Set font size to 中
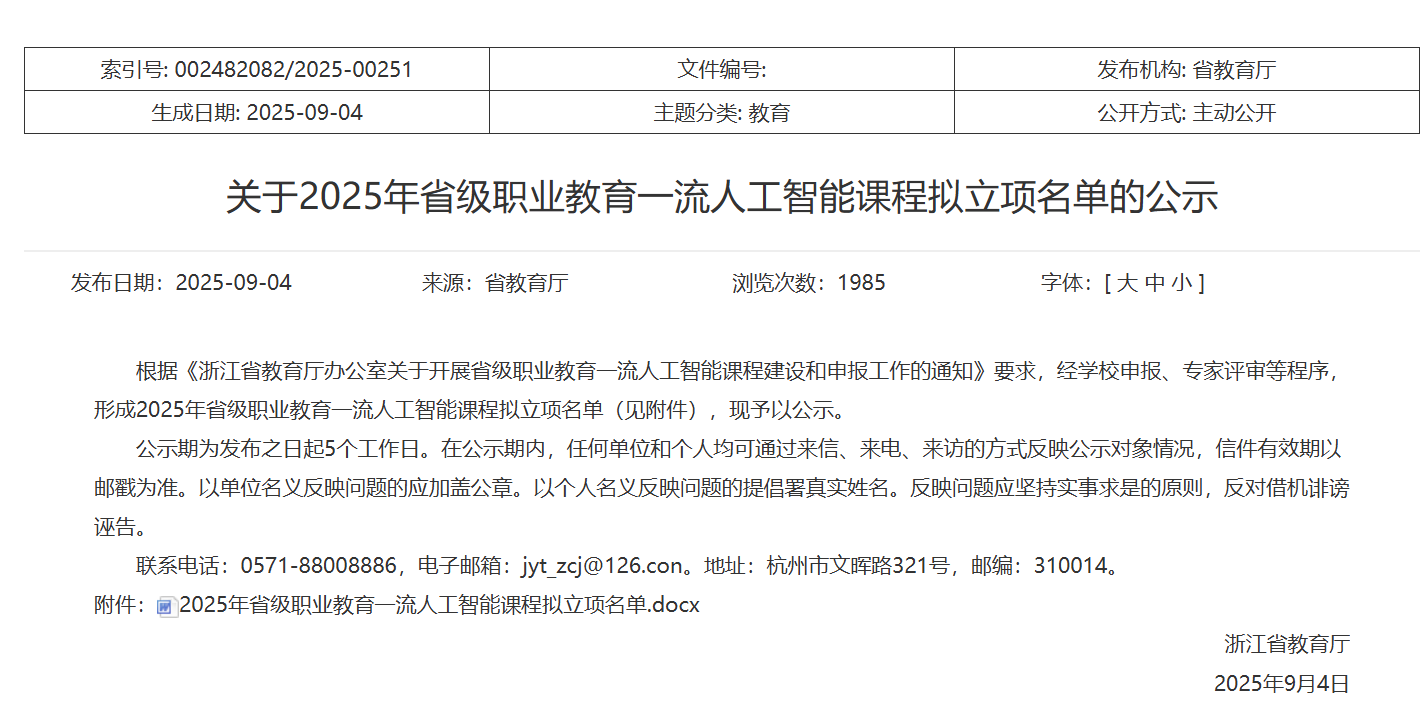Image resolution: width=1428 pixels, height=720 pixels. click(1154, 283)
